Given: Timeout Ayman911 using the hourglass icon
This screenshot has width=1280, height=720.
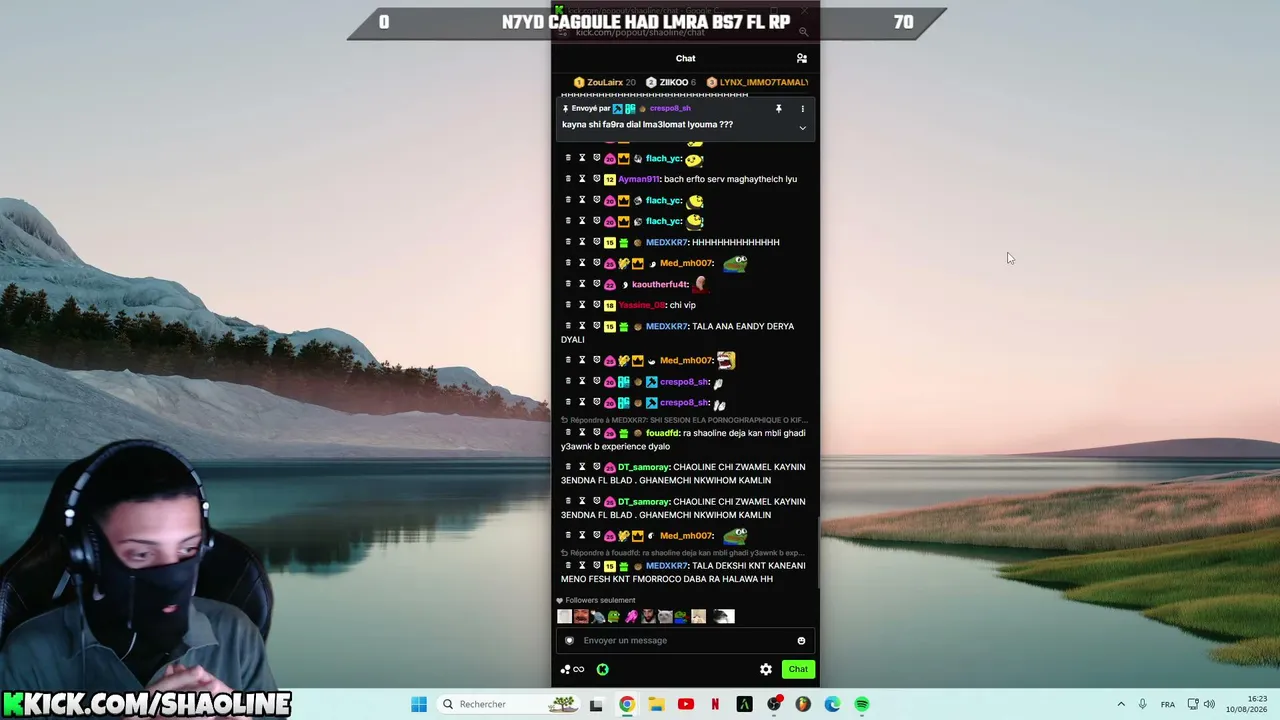Looking at the screenshot, I should (x=582, y=179).
